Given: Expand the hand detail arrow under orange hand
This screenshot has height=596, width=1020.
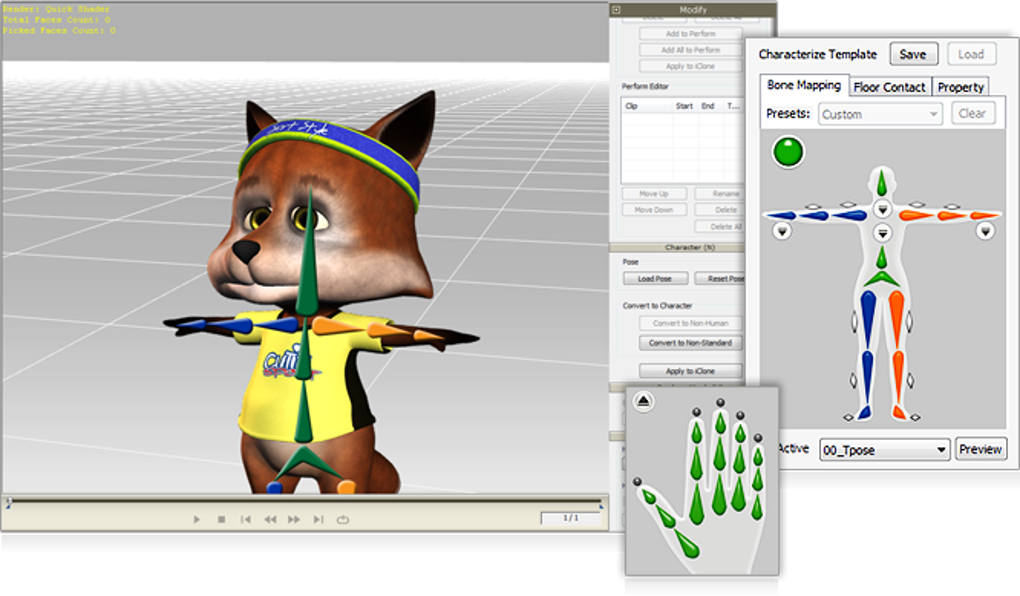Looking at the screenshot, I should (986, 231).
